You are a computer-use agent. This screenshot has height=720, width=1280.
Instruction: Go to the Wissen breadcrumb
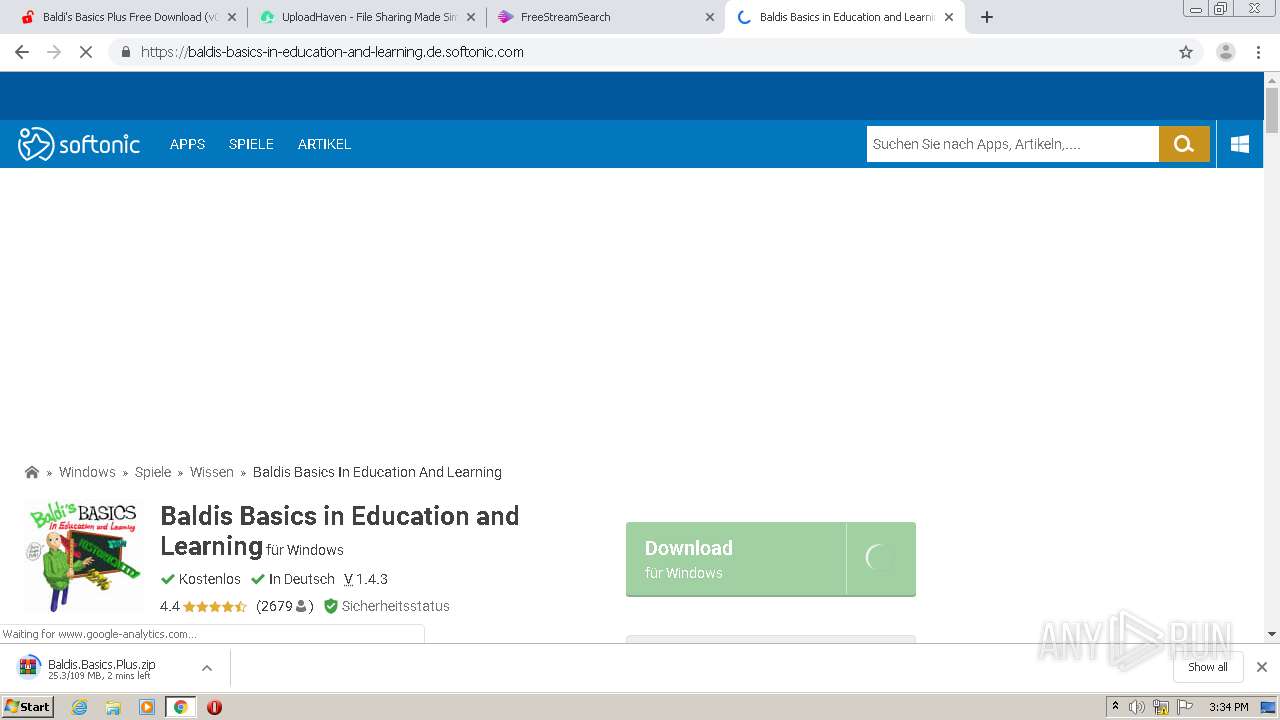click(x=212, y=472)
